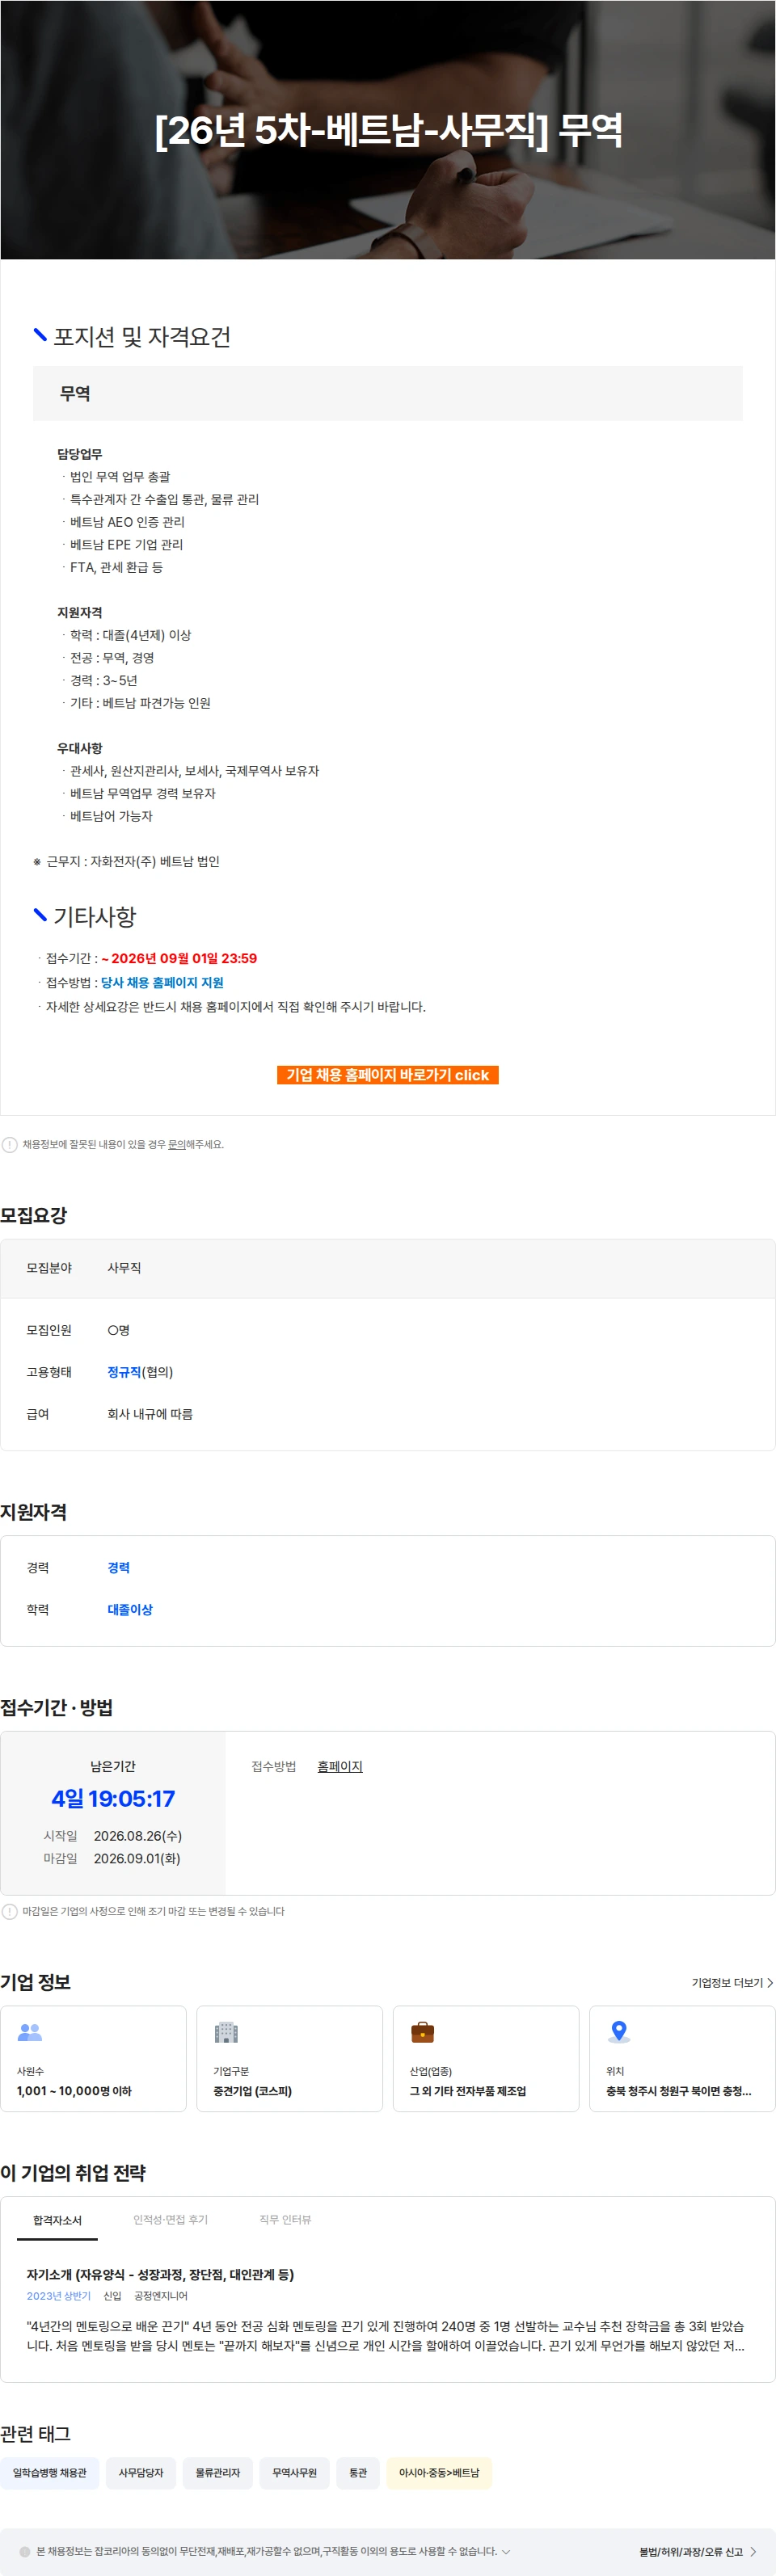Image resolution: width=776 pixels, height=2576 pixels.
Task: Click the ~ 2026년 09월 01일 23:59 deadline text
Action: 179,958
